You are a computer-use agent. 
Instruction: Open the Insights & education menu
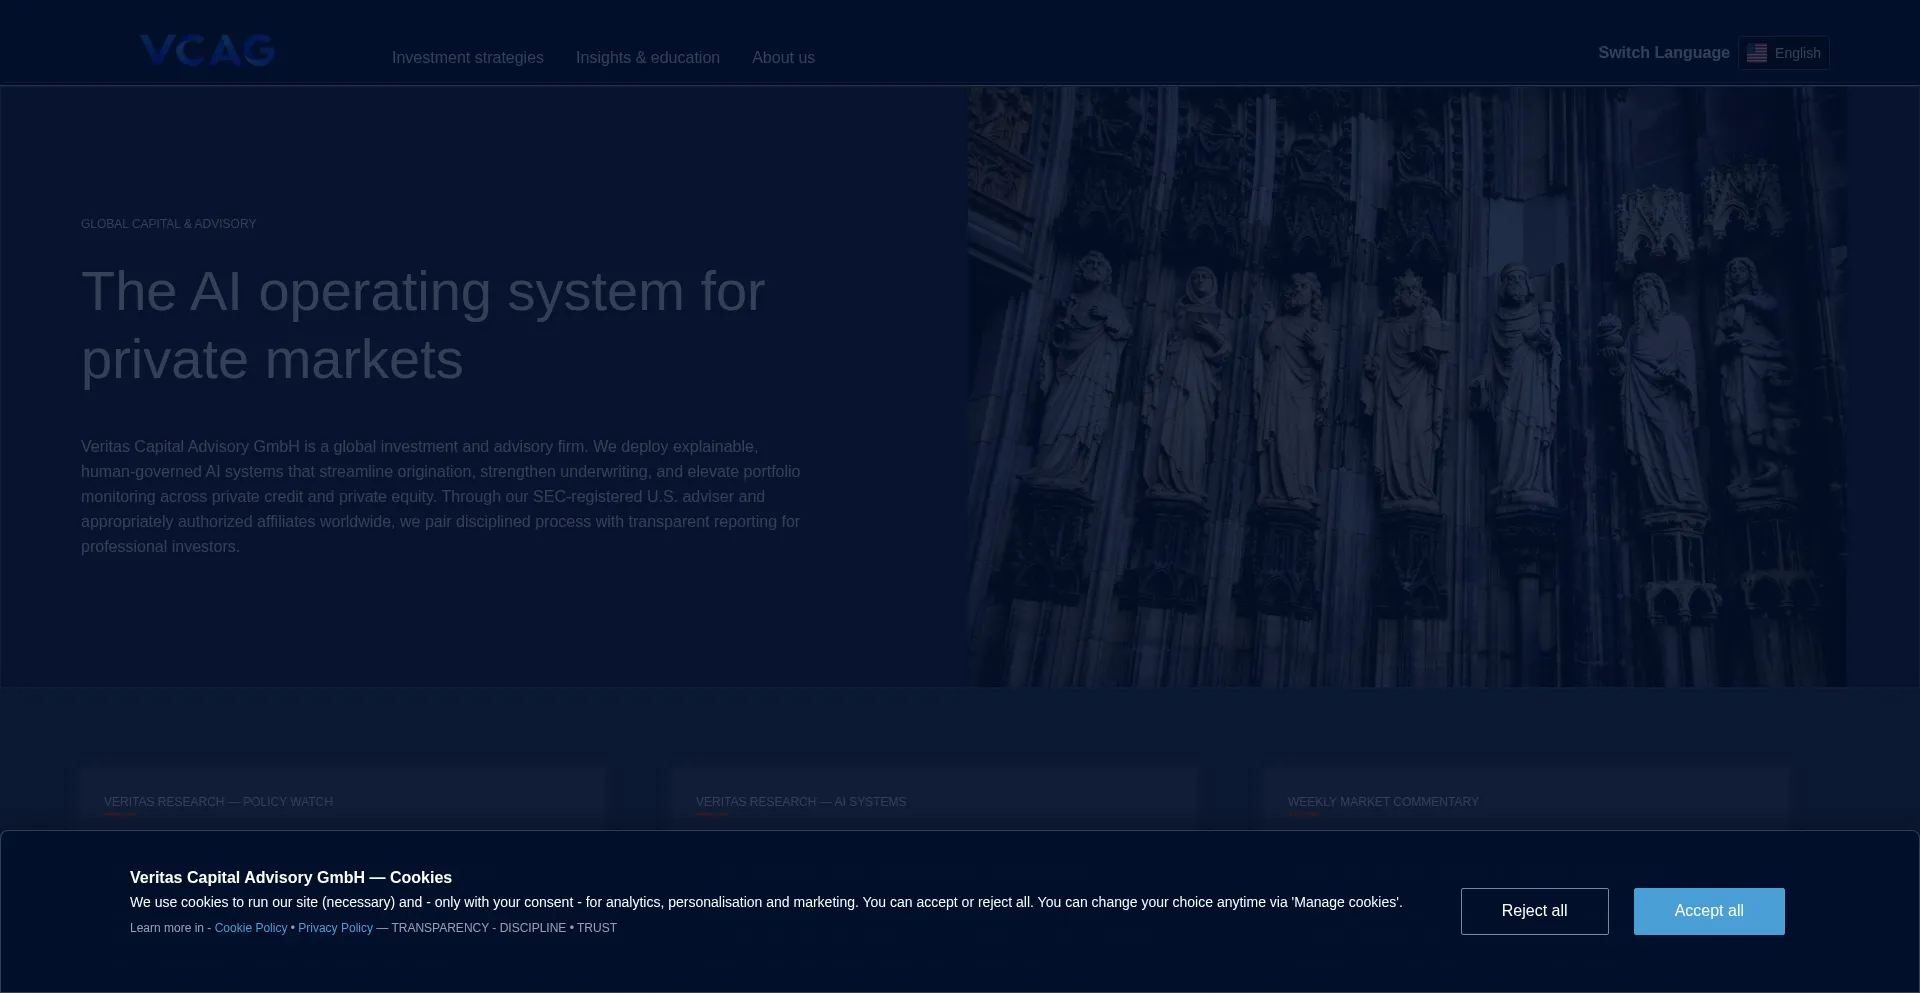point(648,57)
